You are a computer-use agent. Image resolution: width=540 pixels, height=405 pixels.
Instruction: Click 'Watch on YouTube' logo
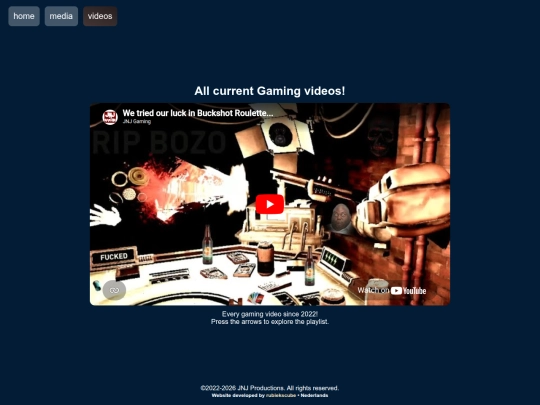point(392,291)
